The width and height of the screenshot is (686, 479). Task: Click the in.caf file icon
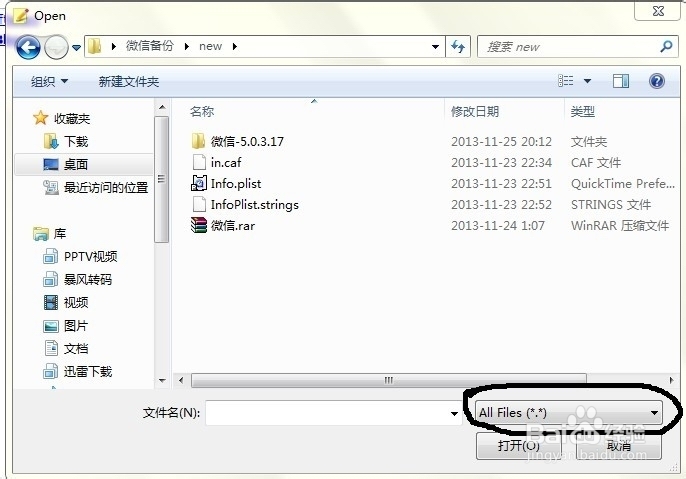(x=199, y=162)
